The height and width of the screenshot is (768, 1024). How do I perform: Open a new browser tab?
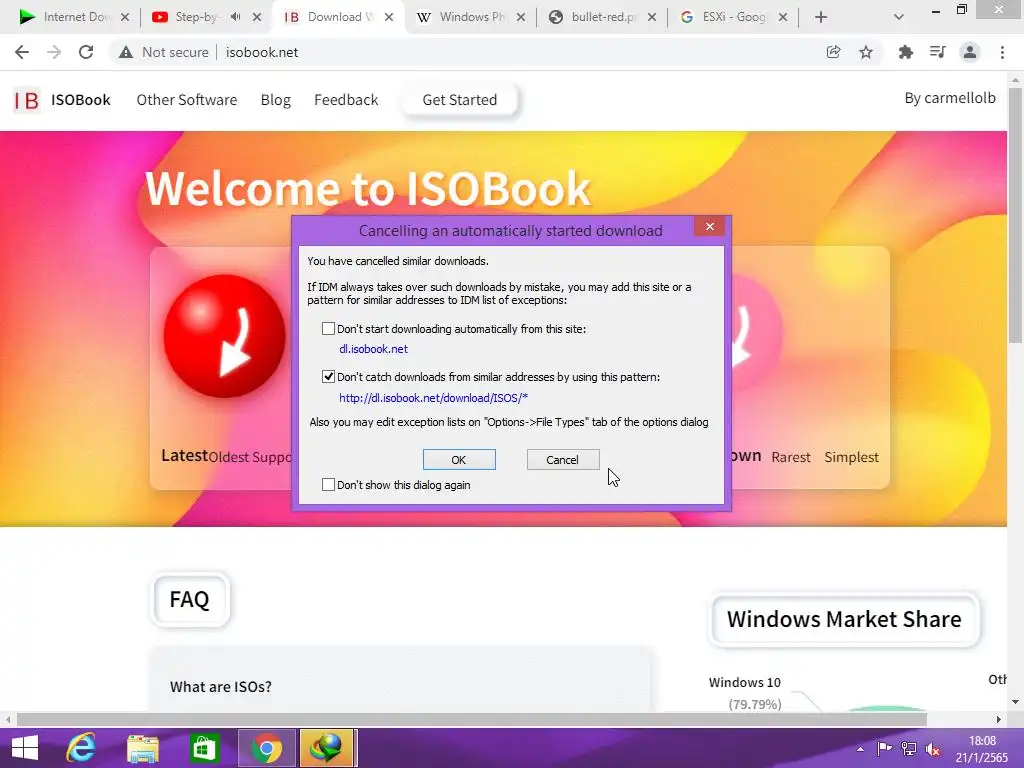pyautogui.click(x=821, y=17)
